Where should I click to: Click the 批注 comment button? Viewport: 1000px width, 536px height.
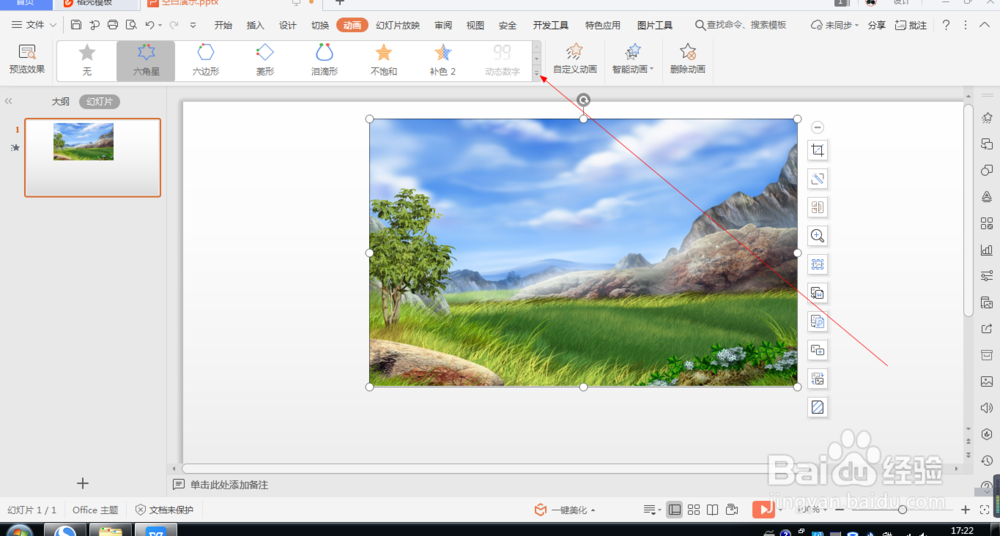pos(911,25)
